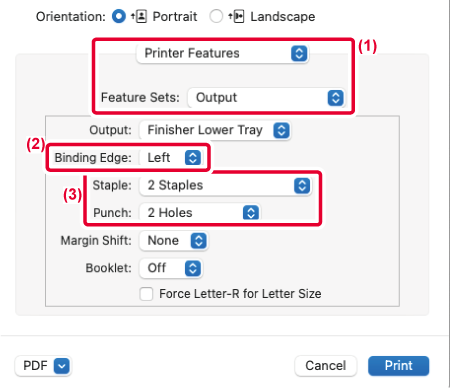Open the Booklet Off dropdown

point(170,268)
